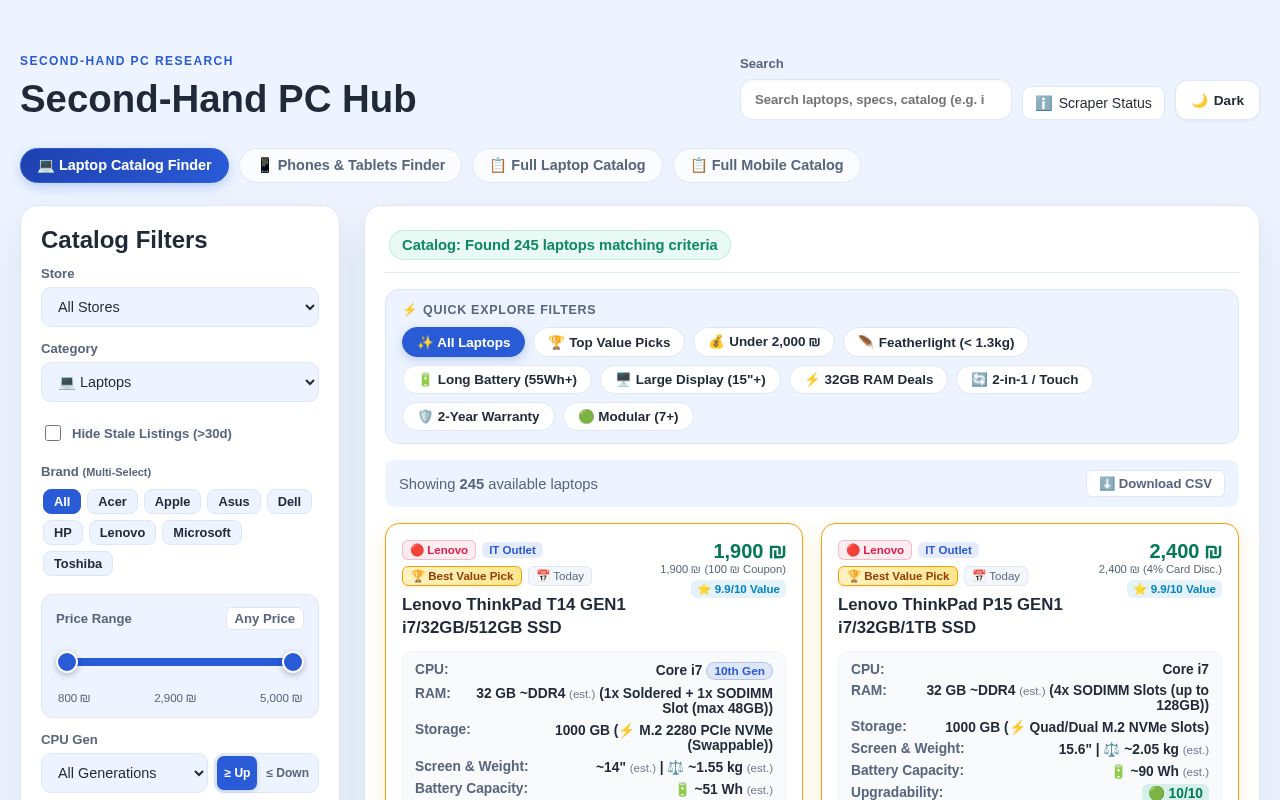Apply the 32GB RAM Deals filter
The height and width of the screenshot is (800, 1280).
(868, 380)
